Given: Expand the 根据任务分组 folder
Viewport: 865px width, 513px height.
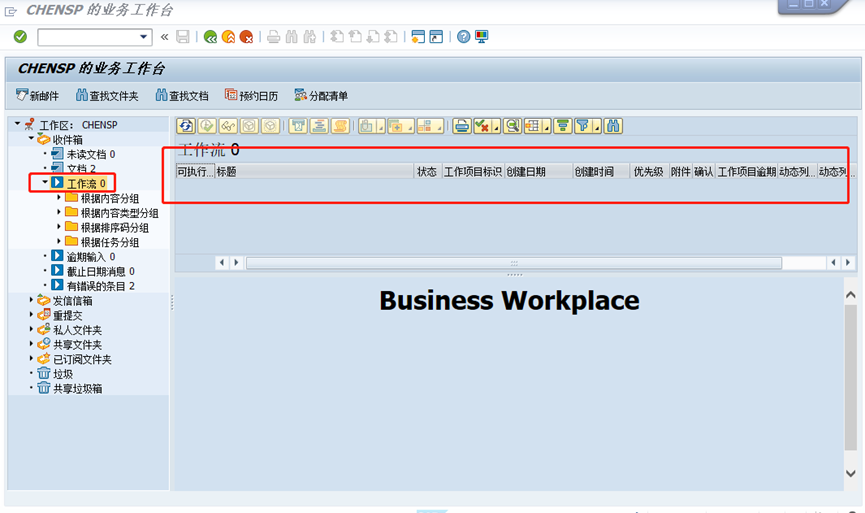Looking at the screenshot, I should 59,242.
